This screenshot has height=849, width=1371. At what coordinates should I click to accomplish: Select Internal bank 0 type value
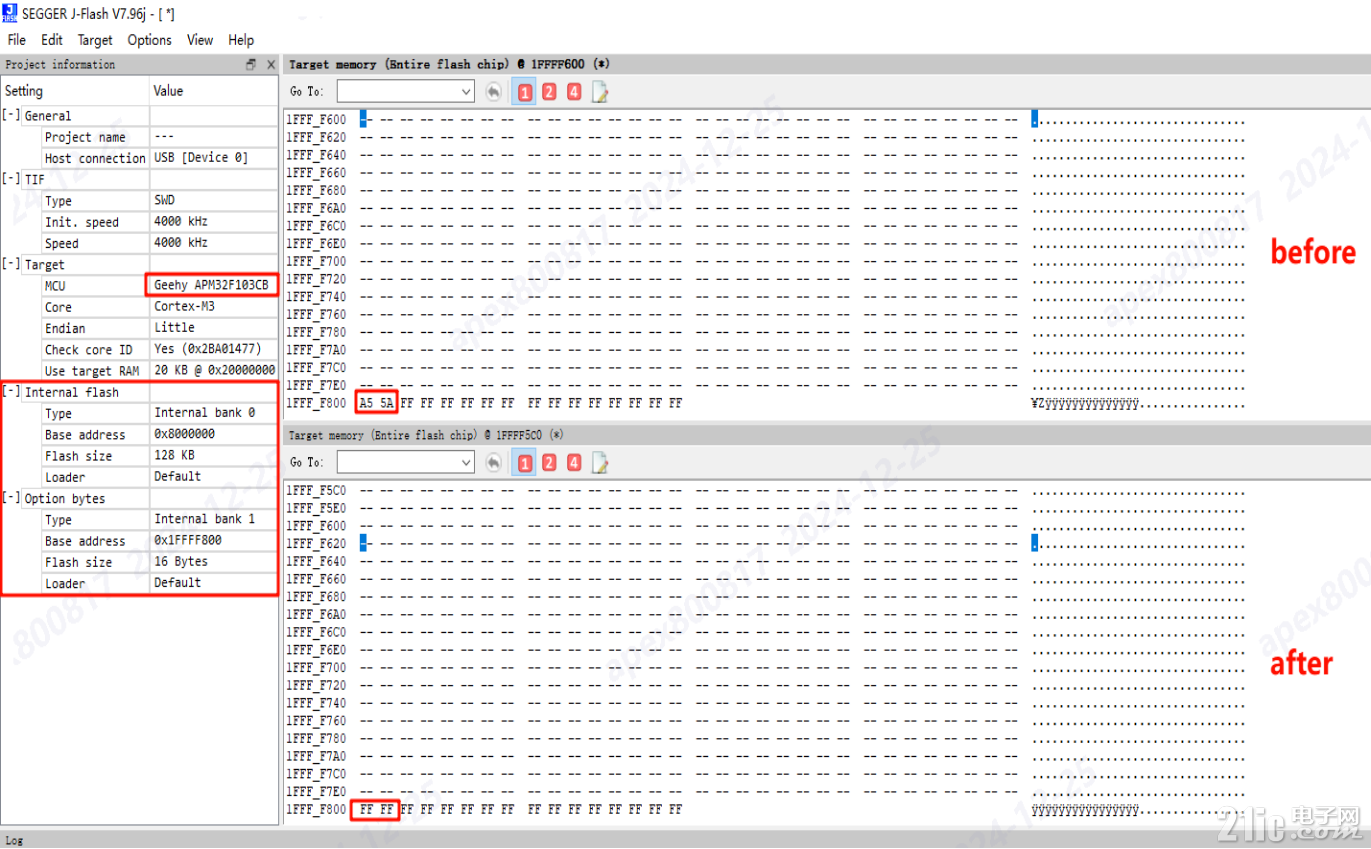[x=204, y=413]
